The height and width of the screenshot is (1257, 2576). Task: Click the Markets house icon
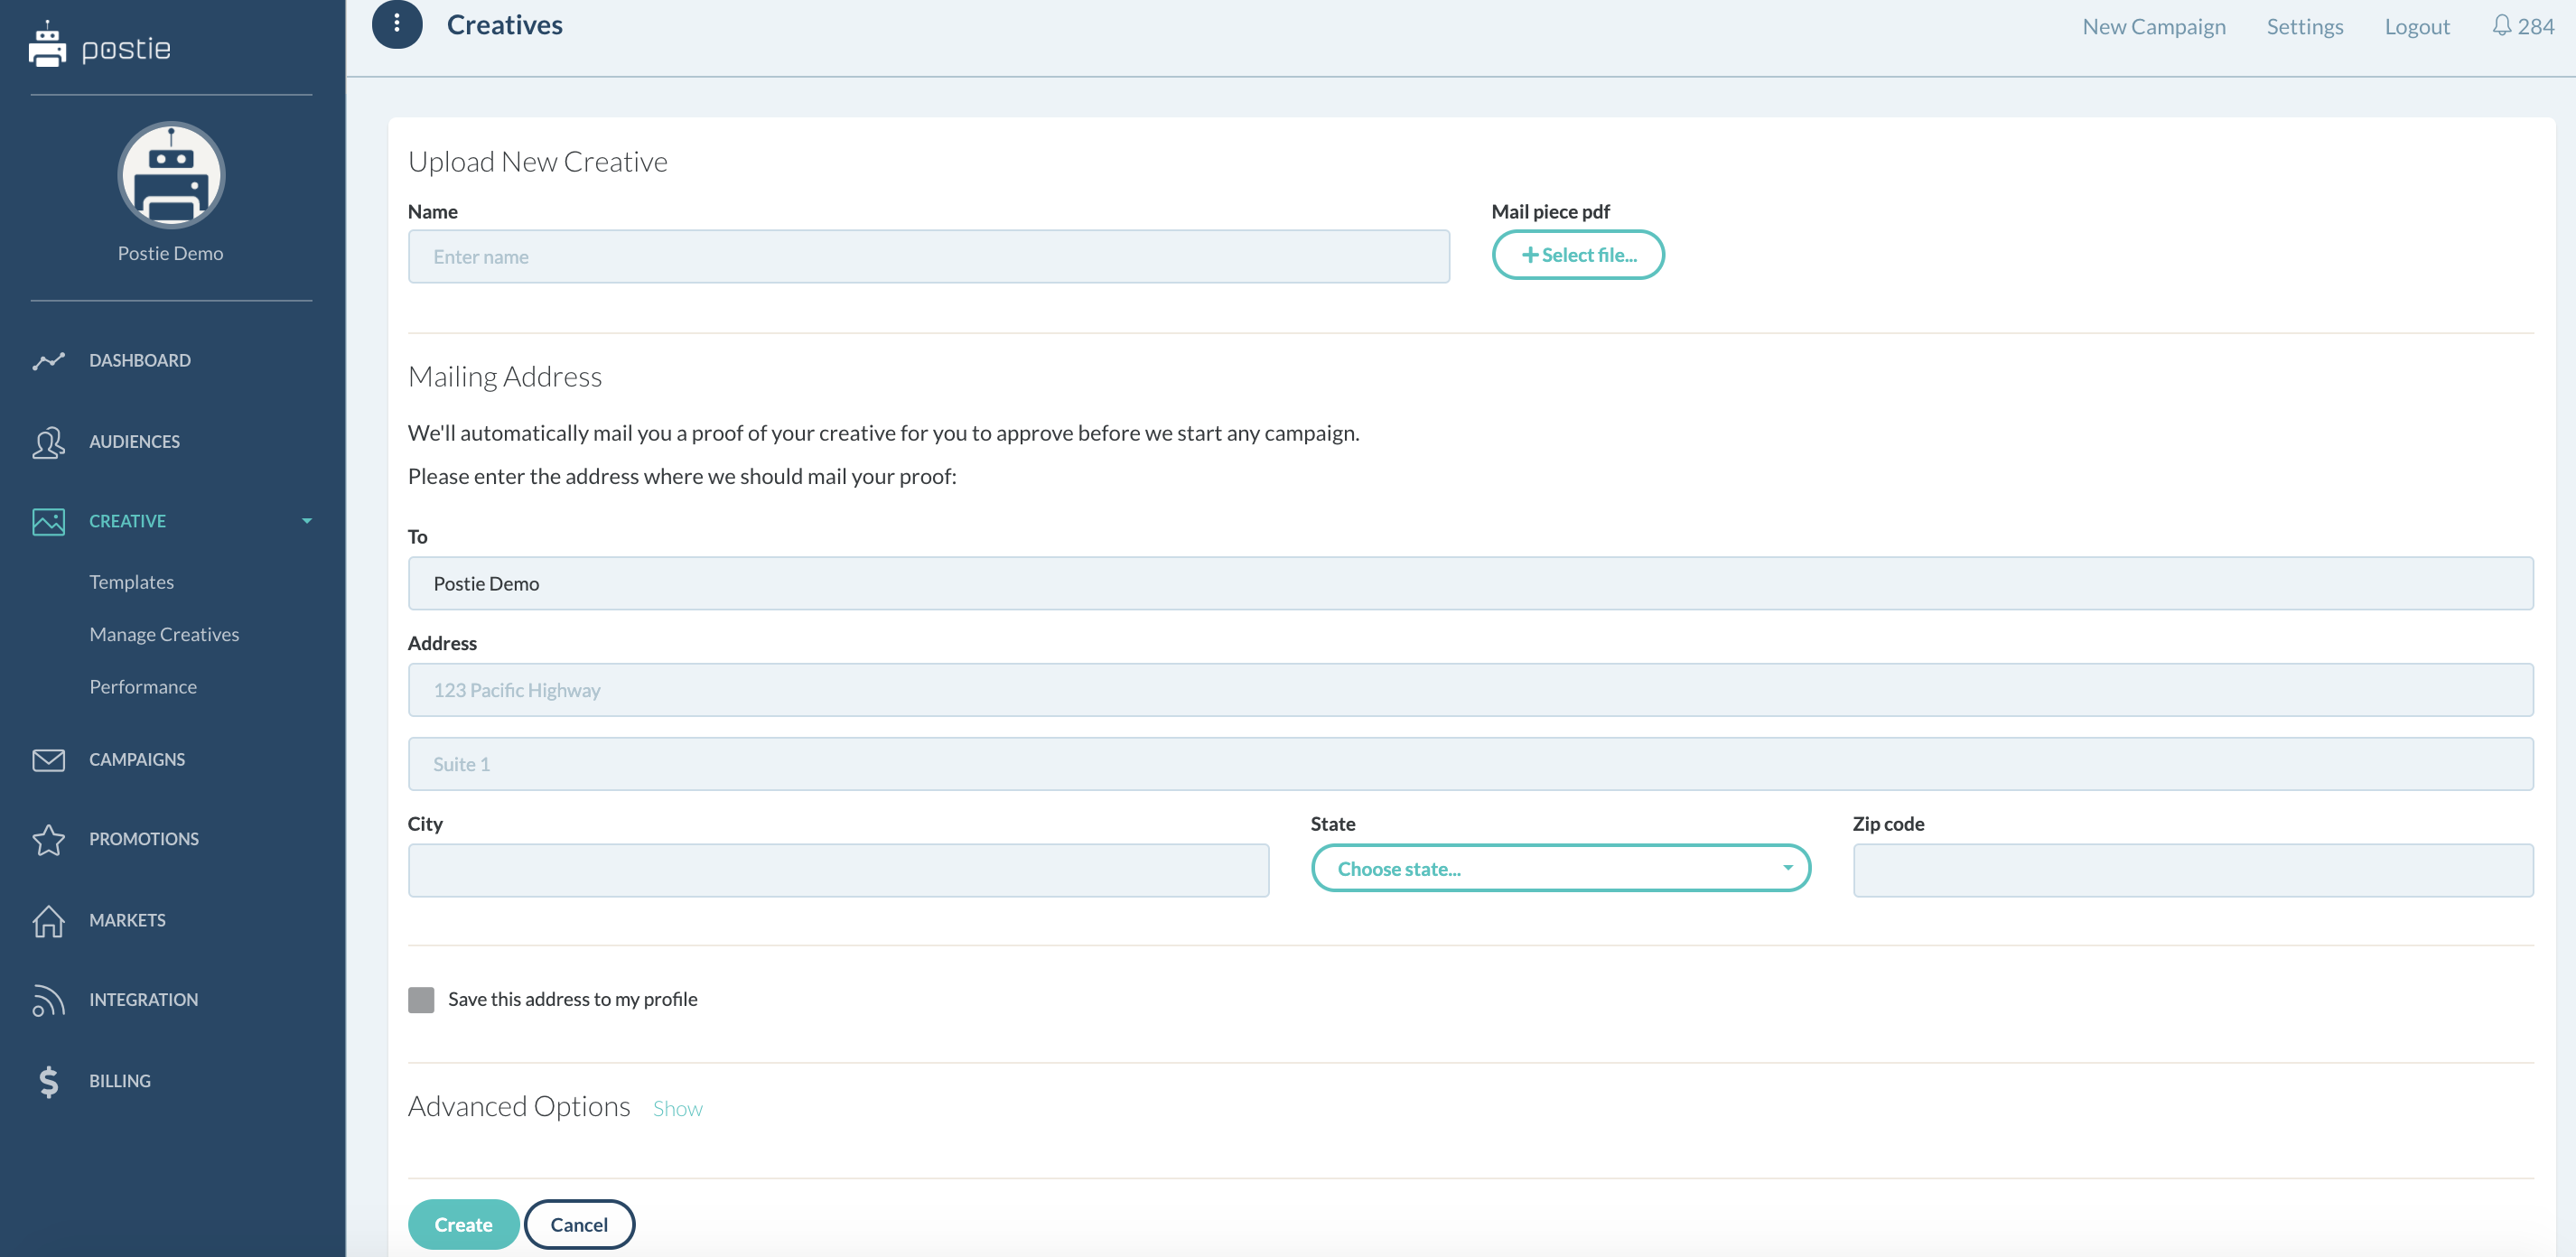coord(48,920)
